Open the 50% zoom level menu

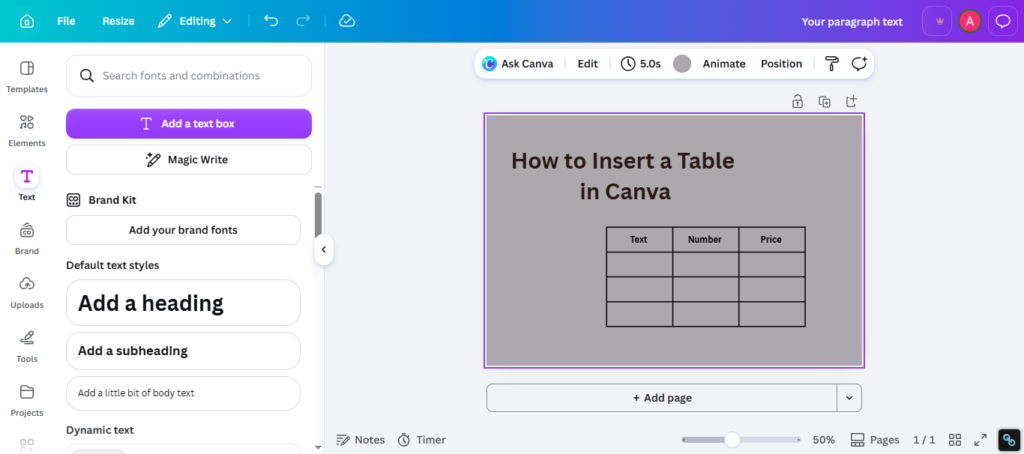coord(824,440)
